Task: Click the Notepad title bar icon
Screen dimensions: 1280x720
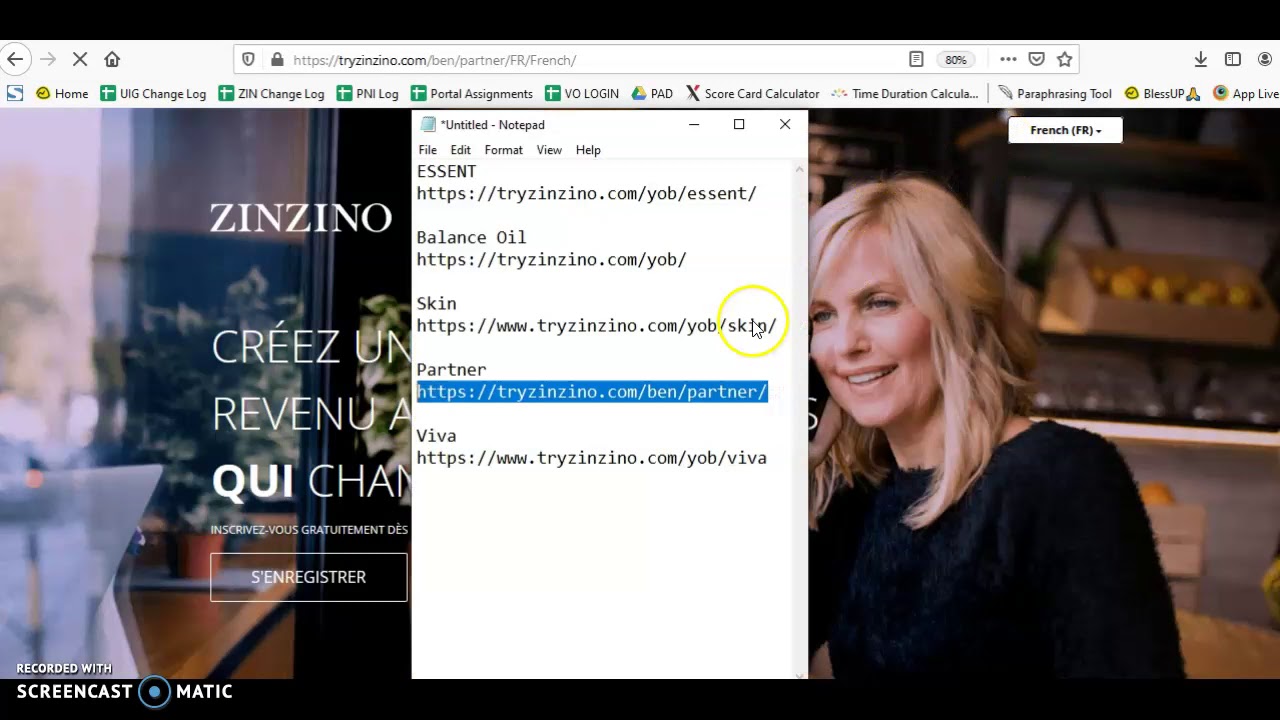Action: pos(428,125)
